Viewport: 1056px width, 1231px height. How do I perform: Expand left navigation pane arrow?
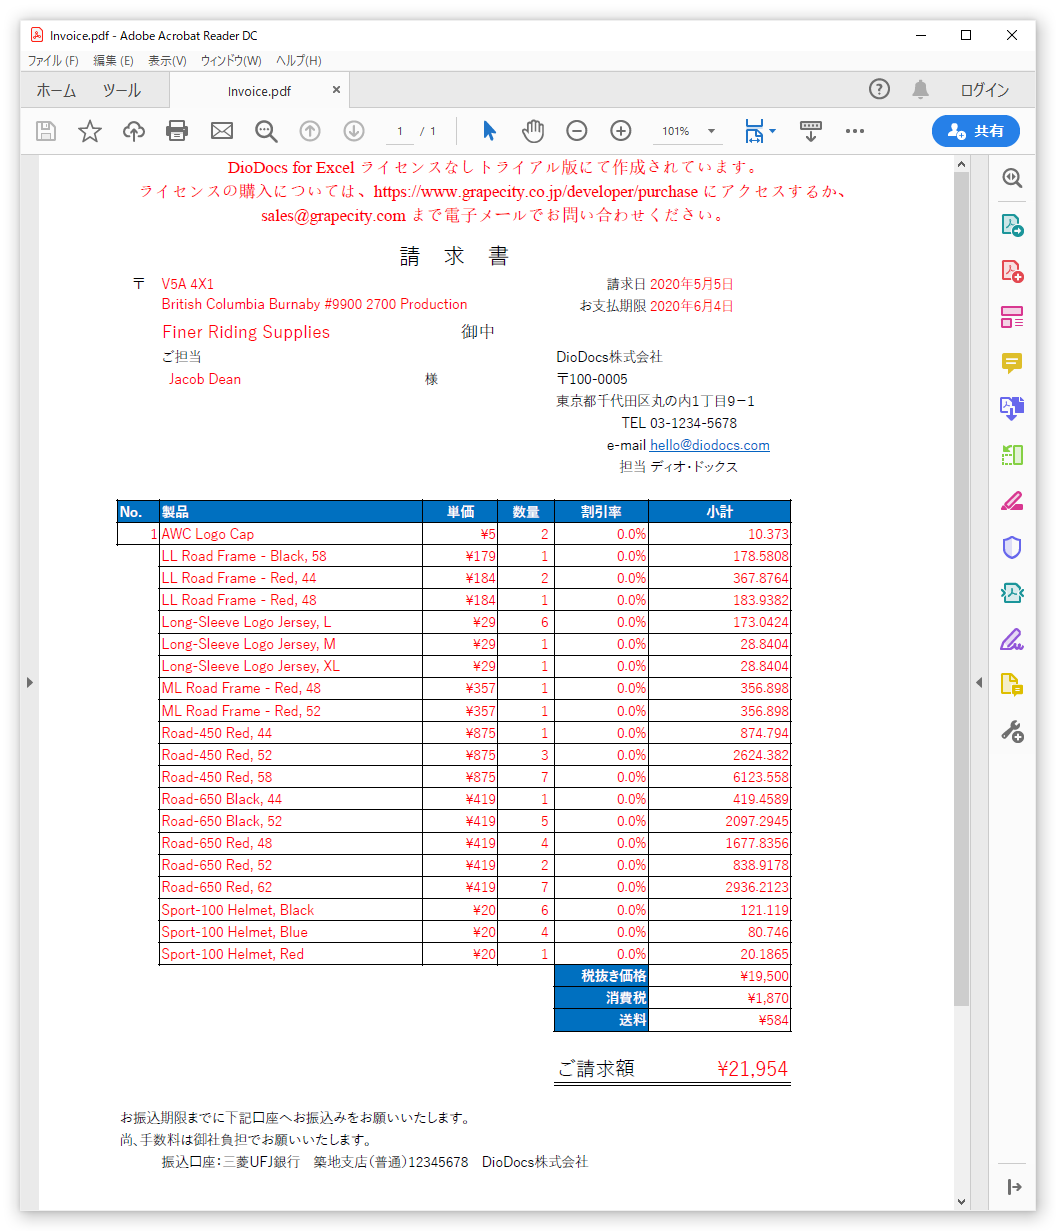tap(29, 682)
